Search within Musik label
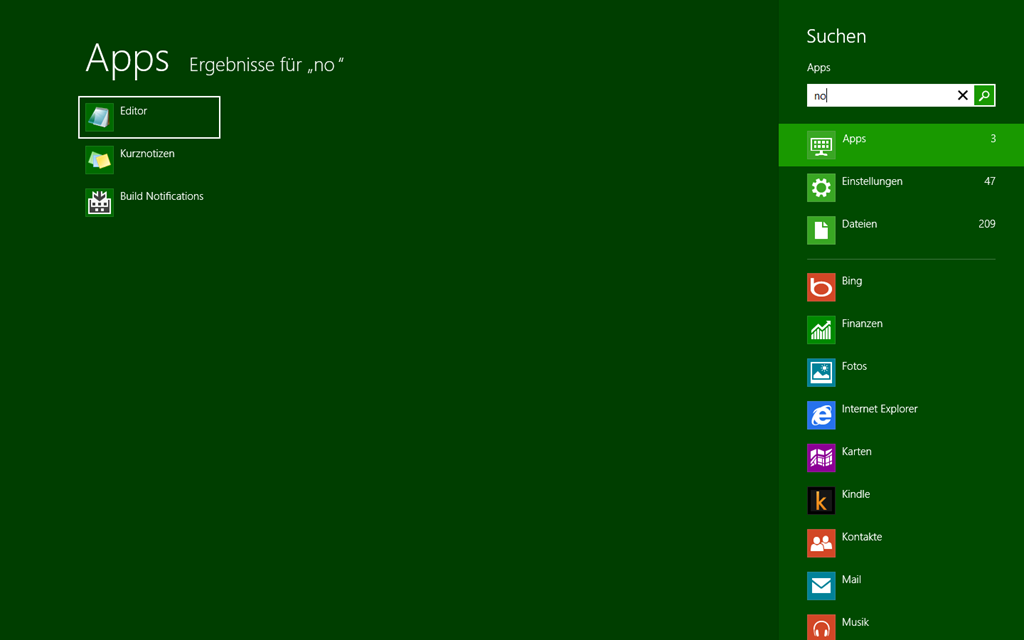 tap(855, 622)
